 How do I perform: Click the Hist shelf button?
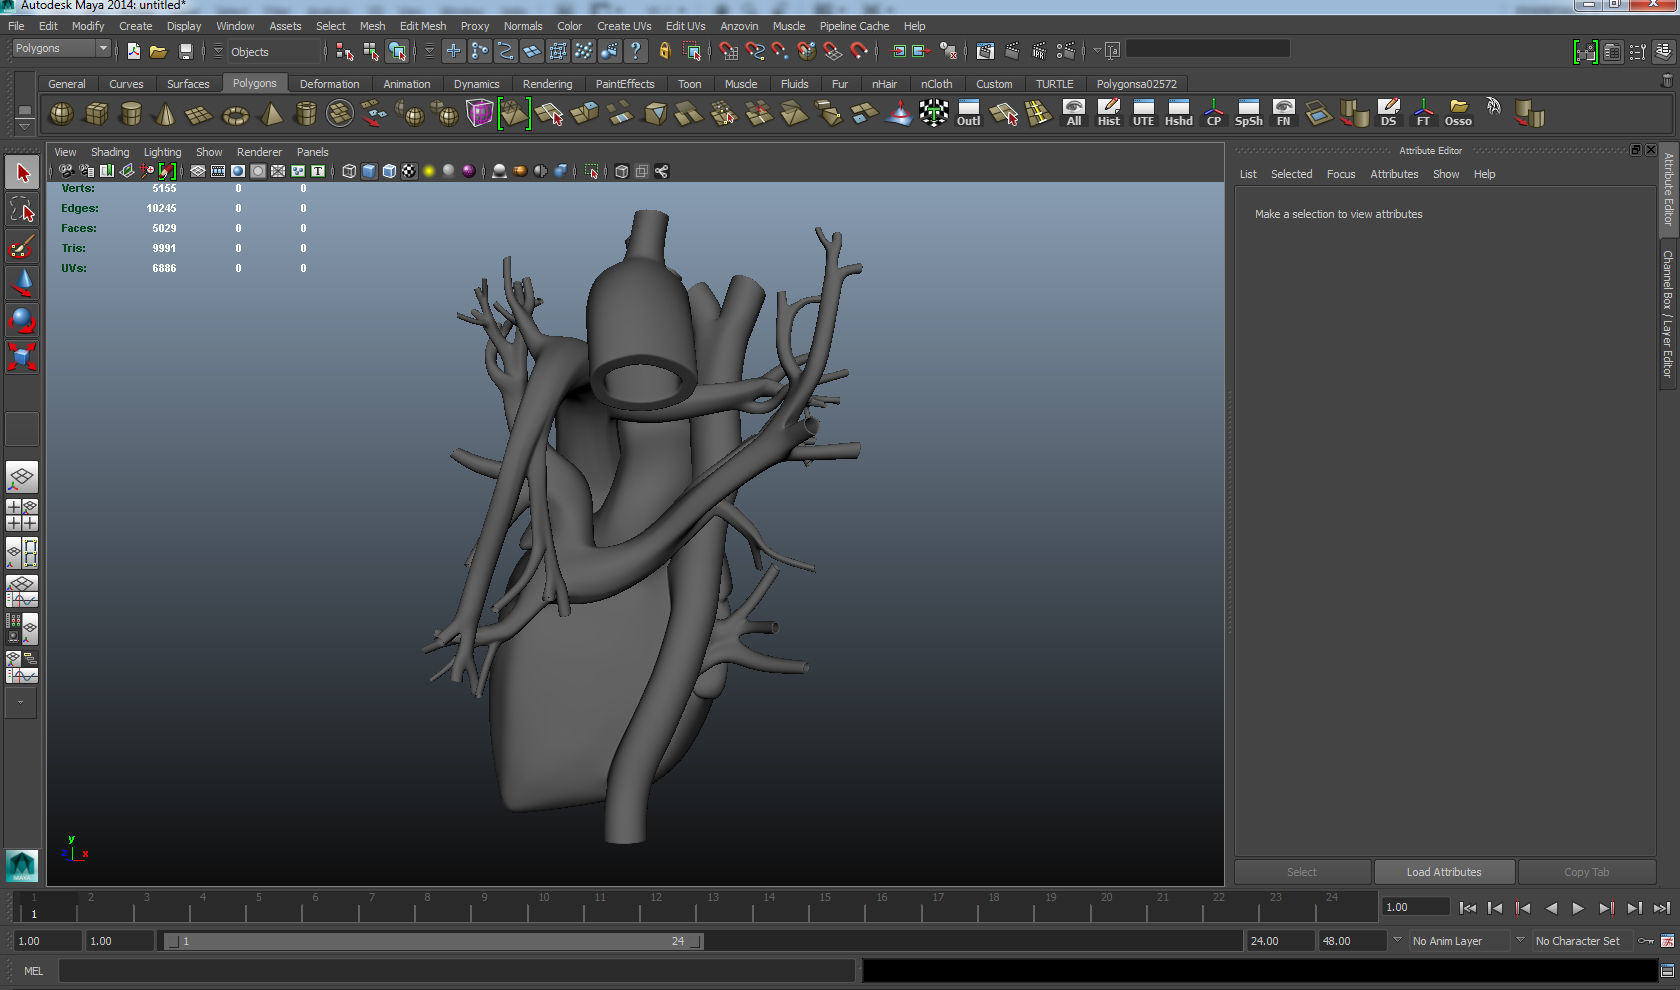pos(1108,113)
